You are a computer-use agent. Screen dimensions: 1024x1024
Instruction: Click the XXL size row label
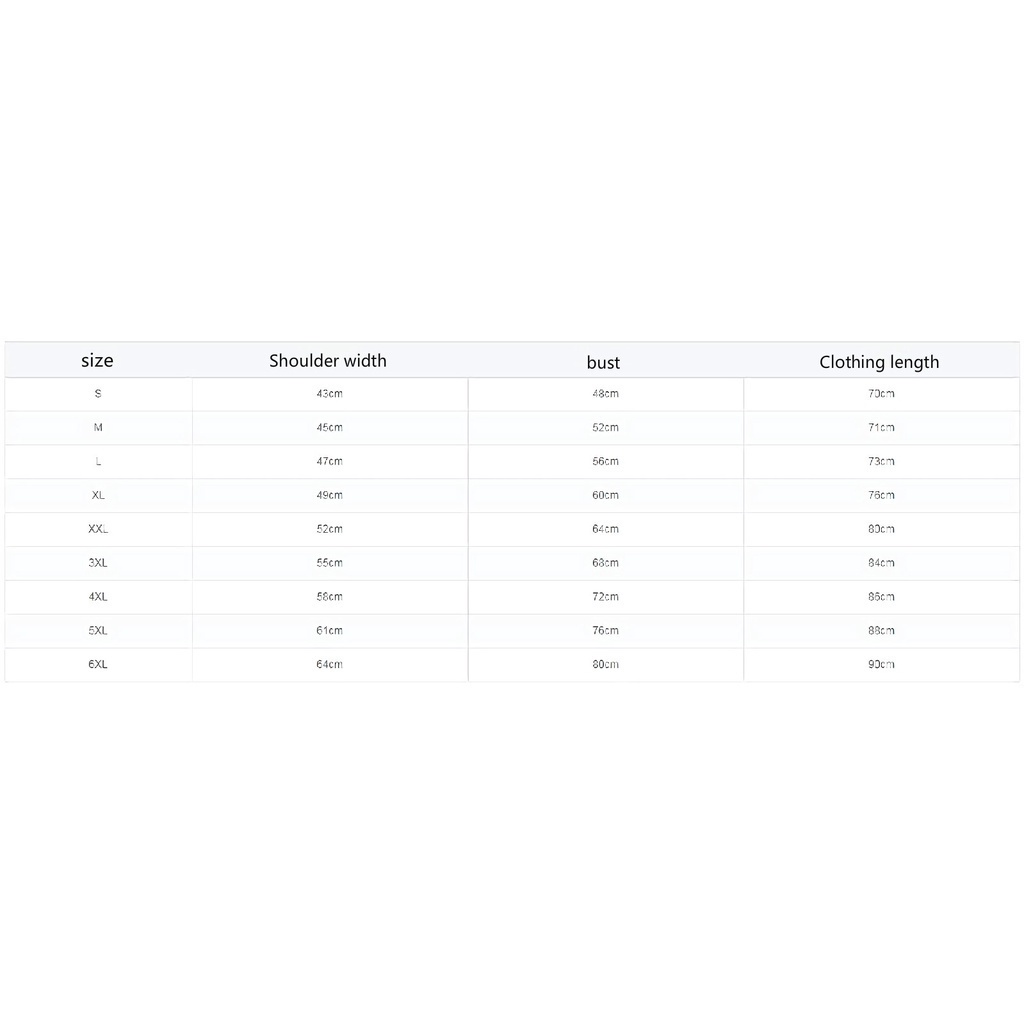tap(98, 529)
